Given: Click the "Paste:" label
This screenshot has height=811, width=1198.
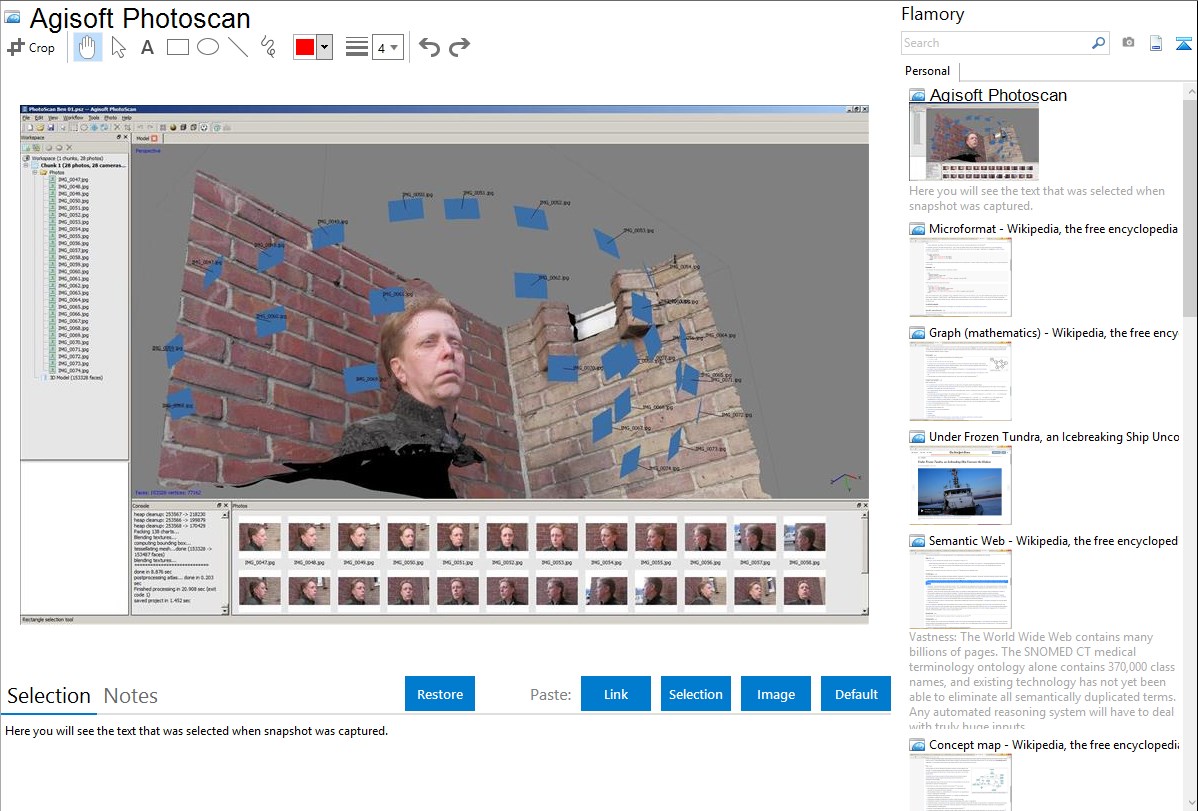Looking at the screenshot, I should pyautogui.click(x=551, y=694).
